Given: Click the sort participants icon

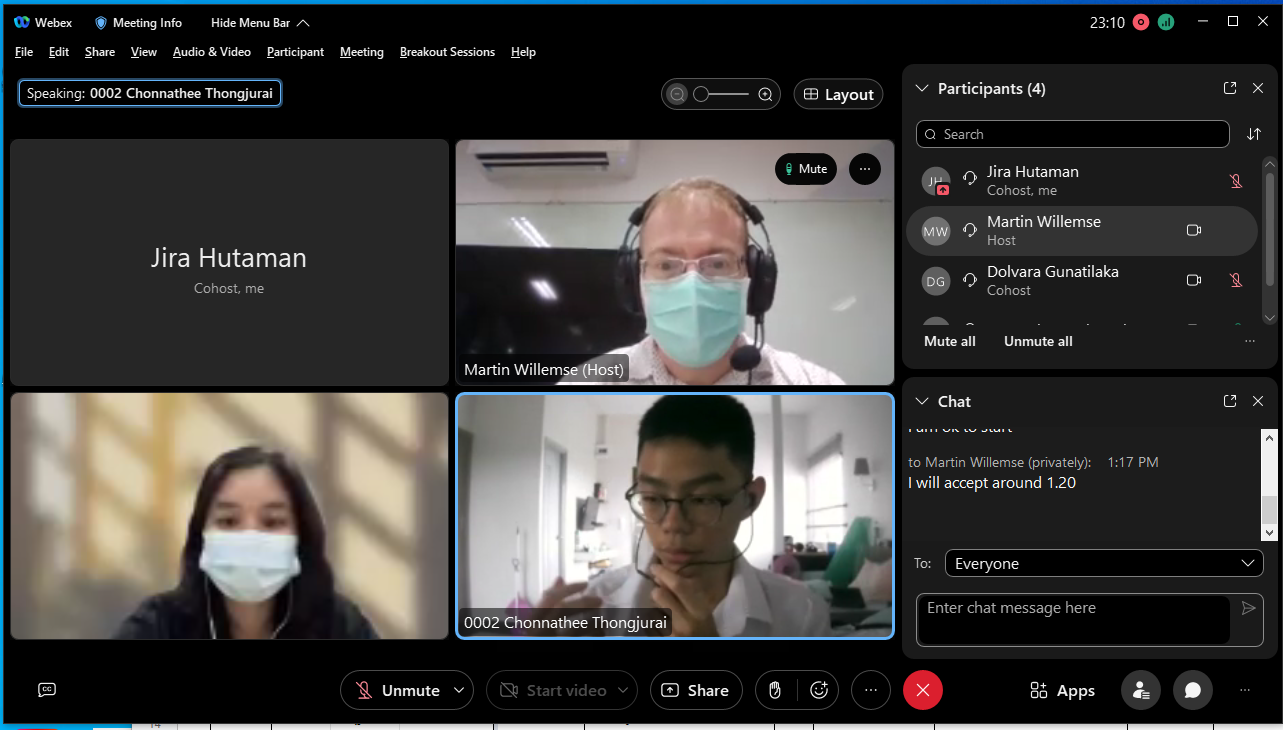Looking at the screenshot, I should coord(1254,134).
